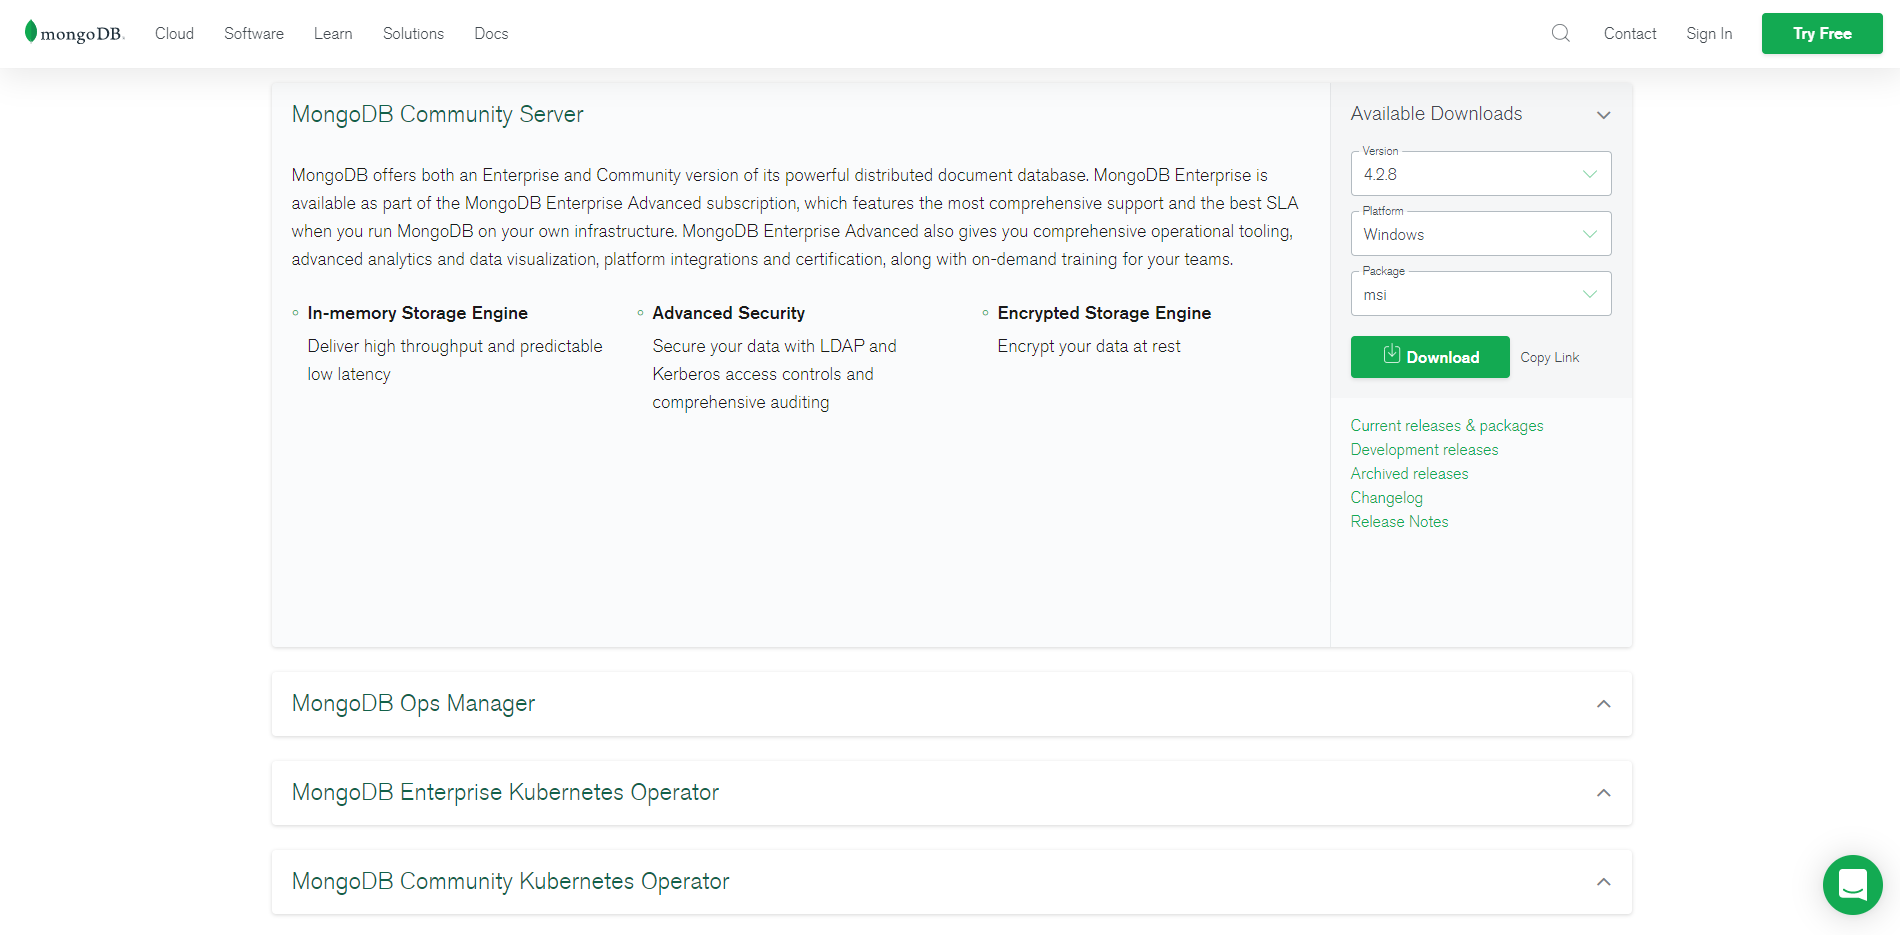Open the Platform Windows dropdown
Screen dimensions: 1900x935
click(x=1481, y=234)
